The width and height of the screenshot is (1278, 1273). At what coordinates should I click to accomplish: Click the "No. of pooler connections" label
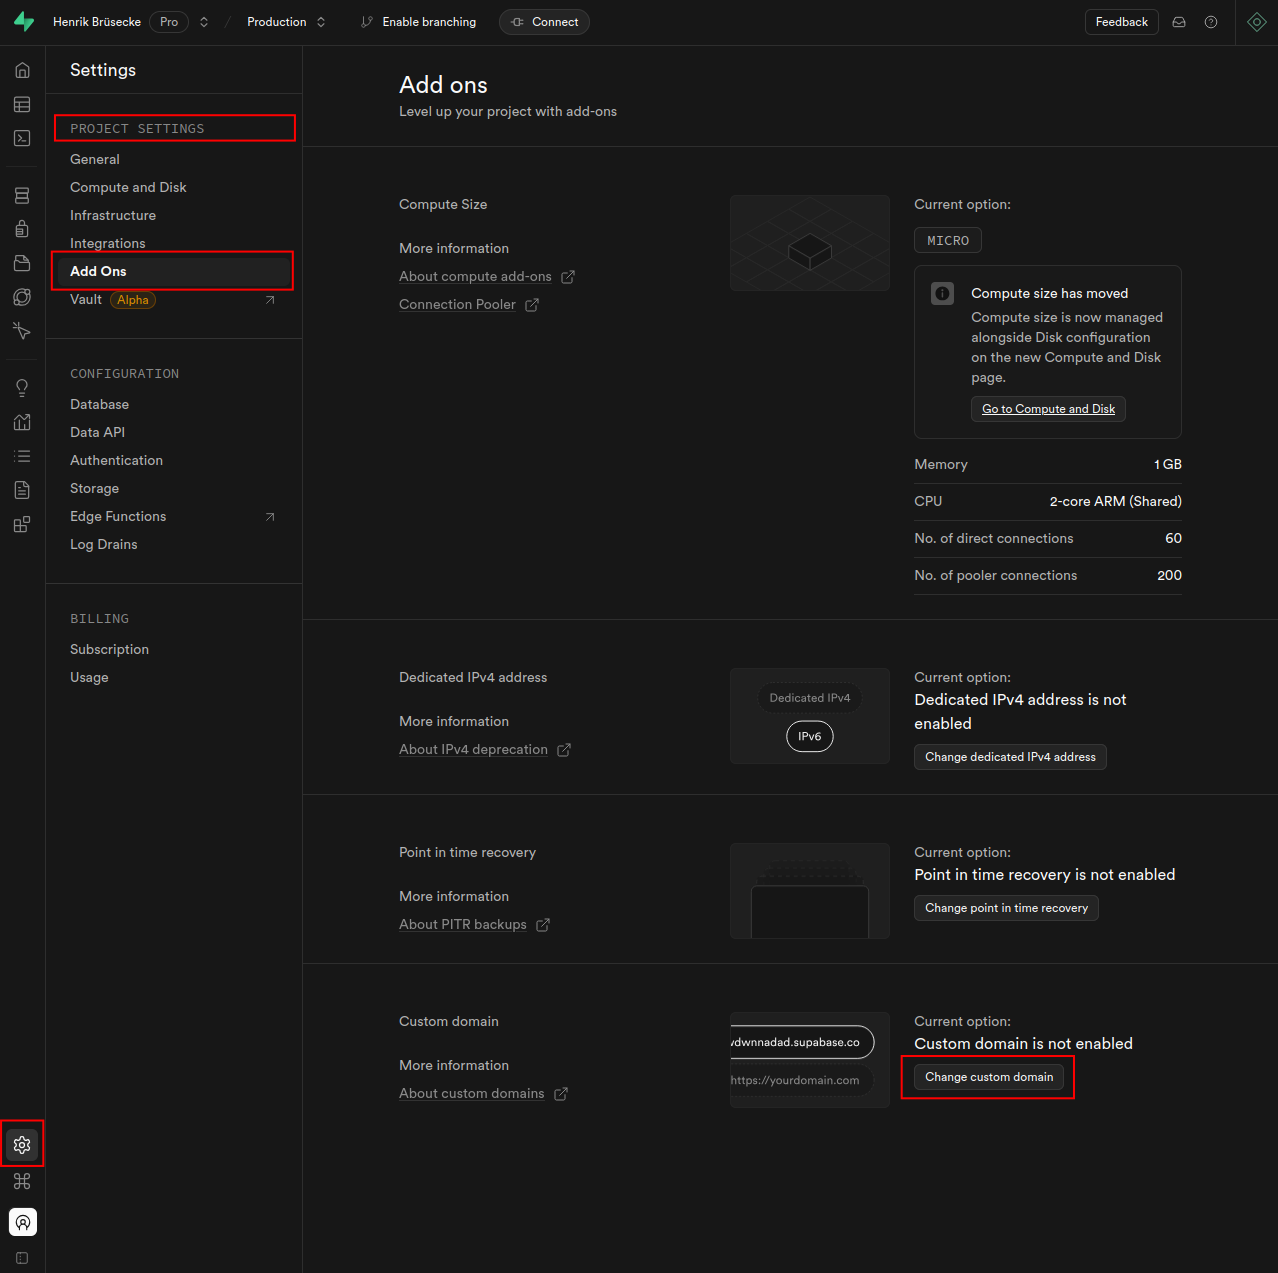[996, 575]
